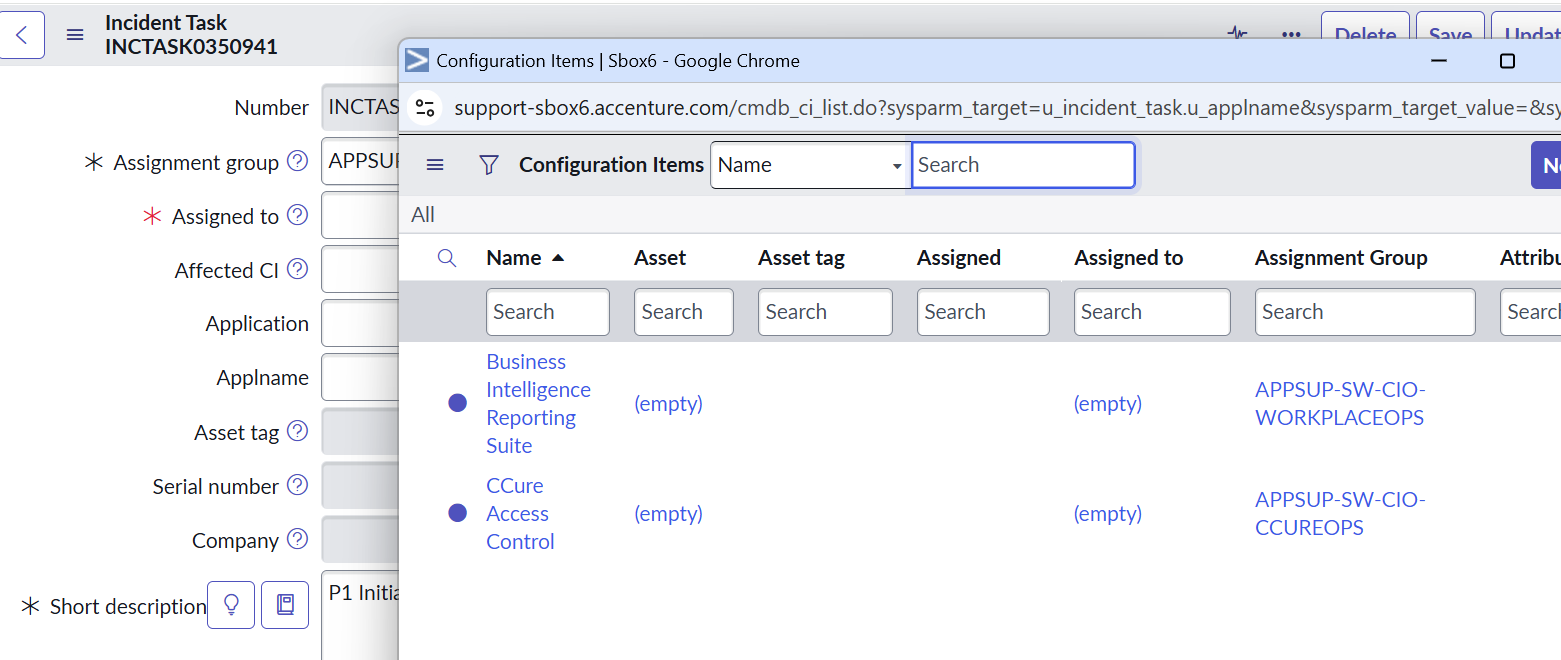Click the help icon beside Affected CI
Image resolution: width=1561 pixels, height=660 pixels.
(297, 269)
